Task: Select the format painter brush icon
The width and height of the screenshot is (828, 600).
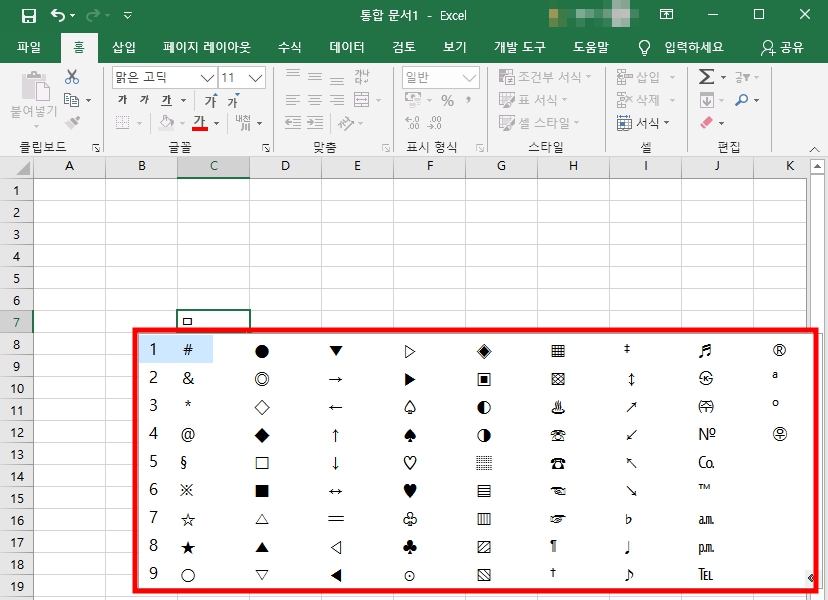Action: point(74,121)
